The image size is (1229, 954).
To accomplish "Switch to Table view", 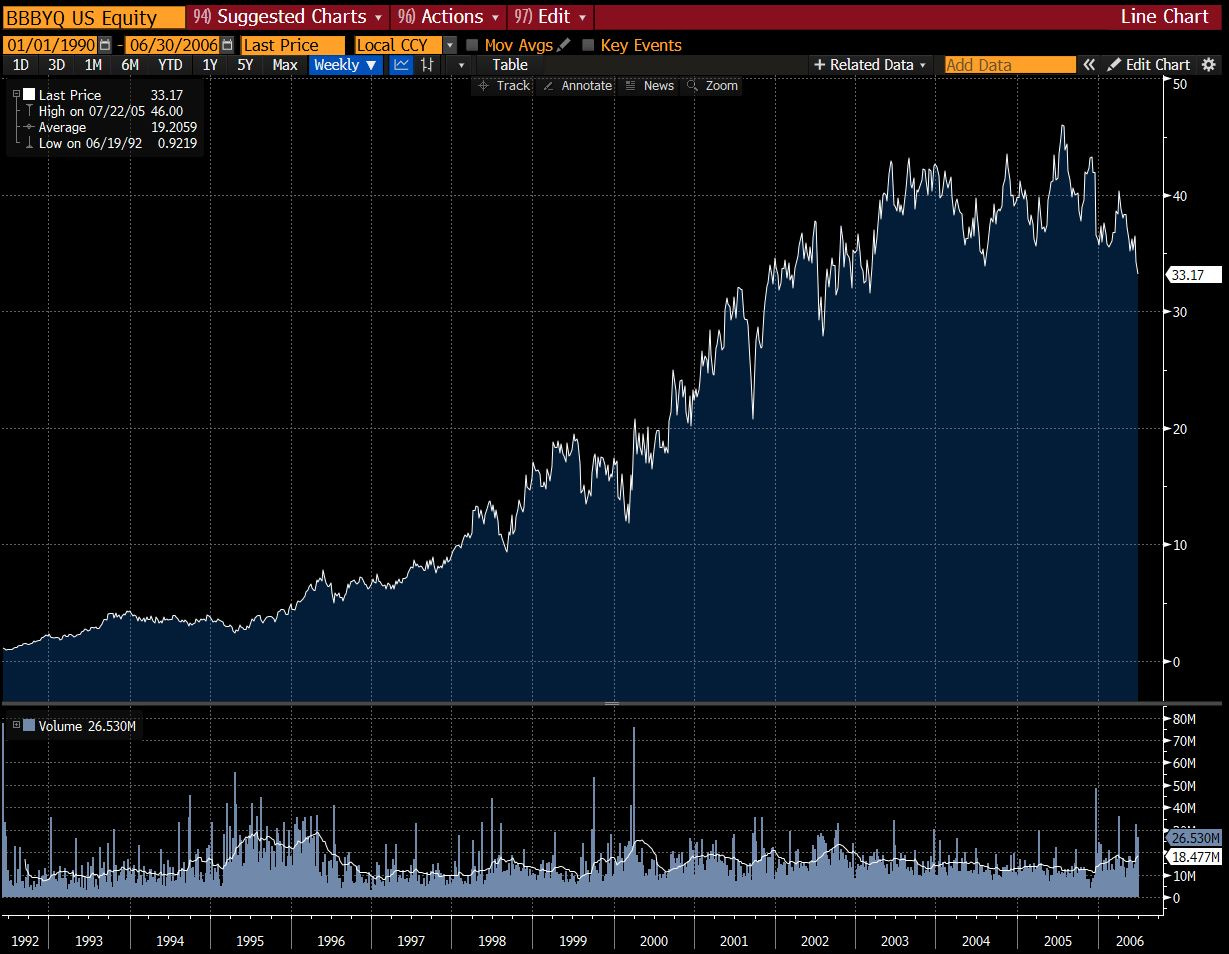I will (509, 65).
